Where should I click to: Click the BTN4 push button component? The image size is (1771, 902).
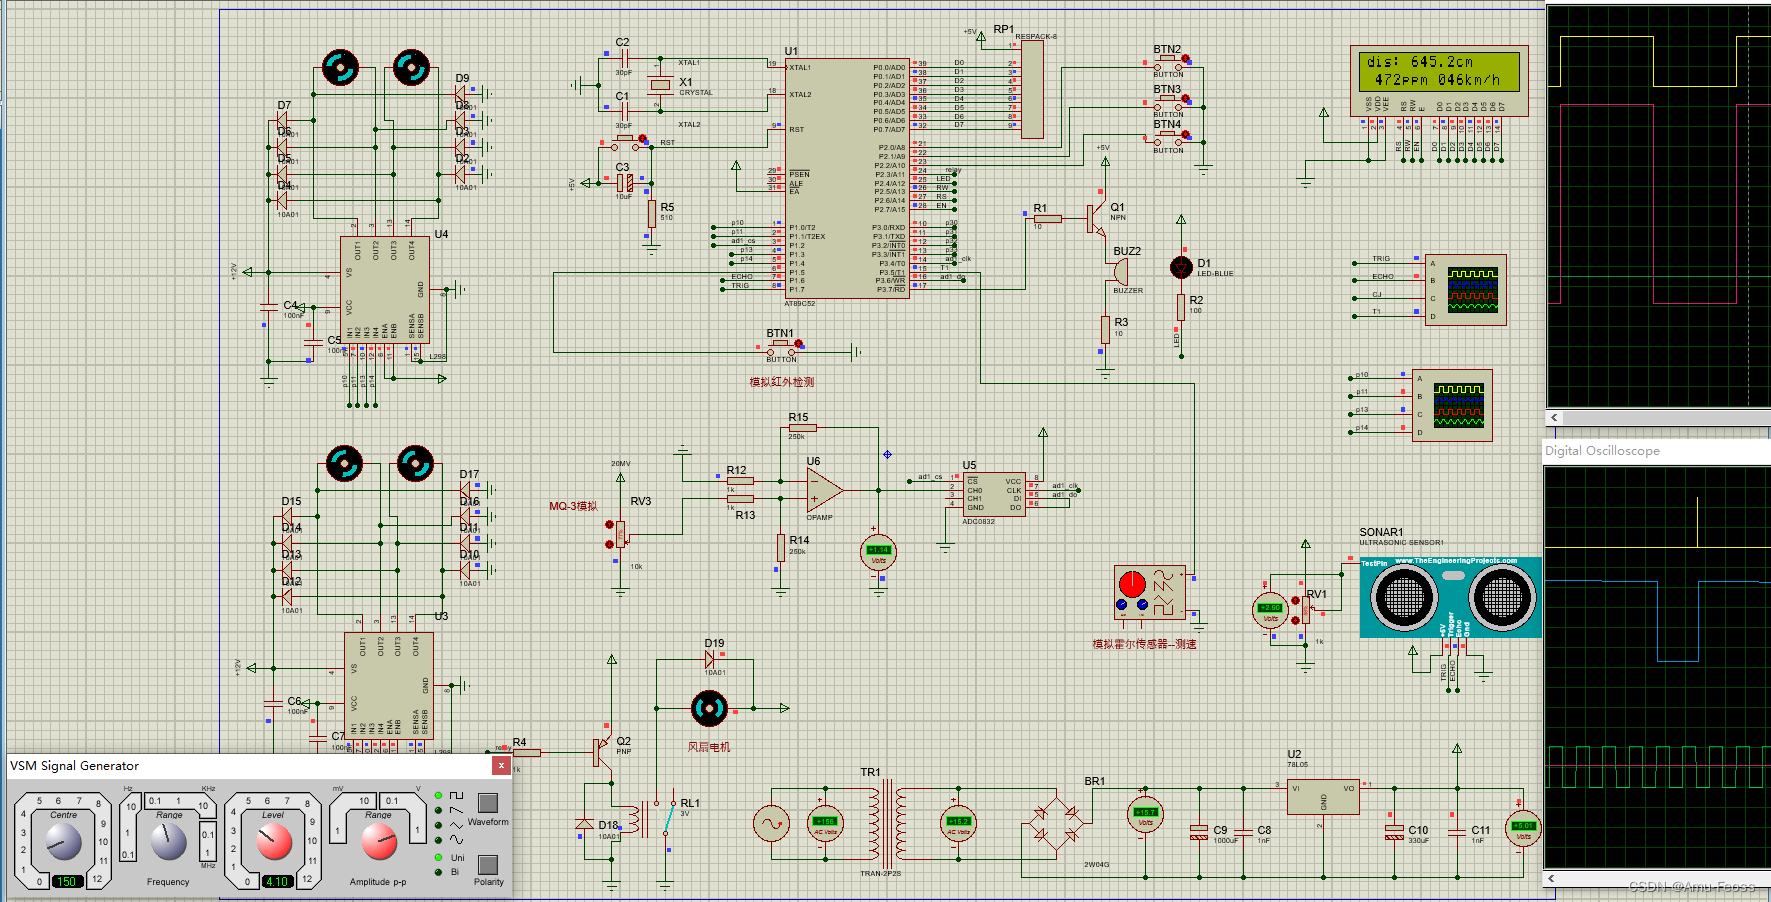(1168, 140)
